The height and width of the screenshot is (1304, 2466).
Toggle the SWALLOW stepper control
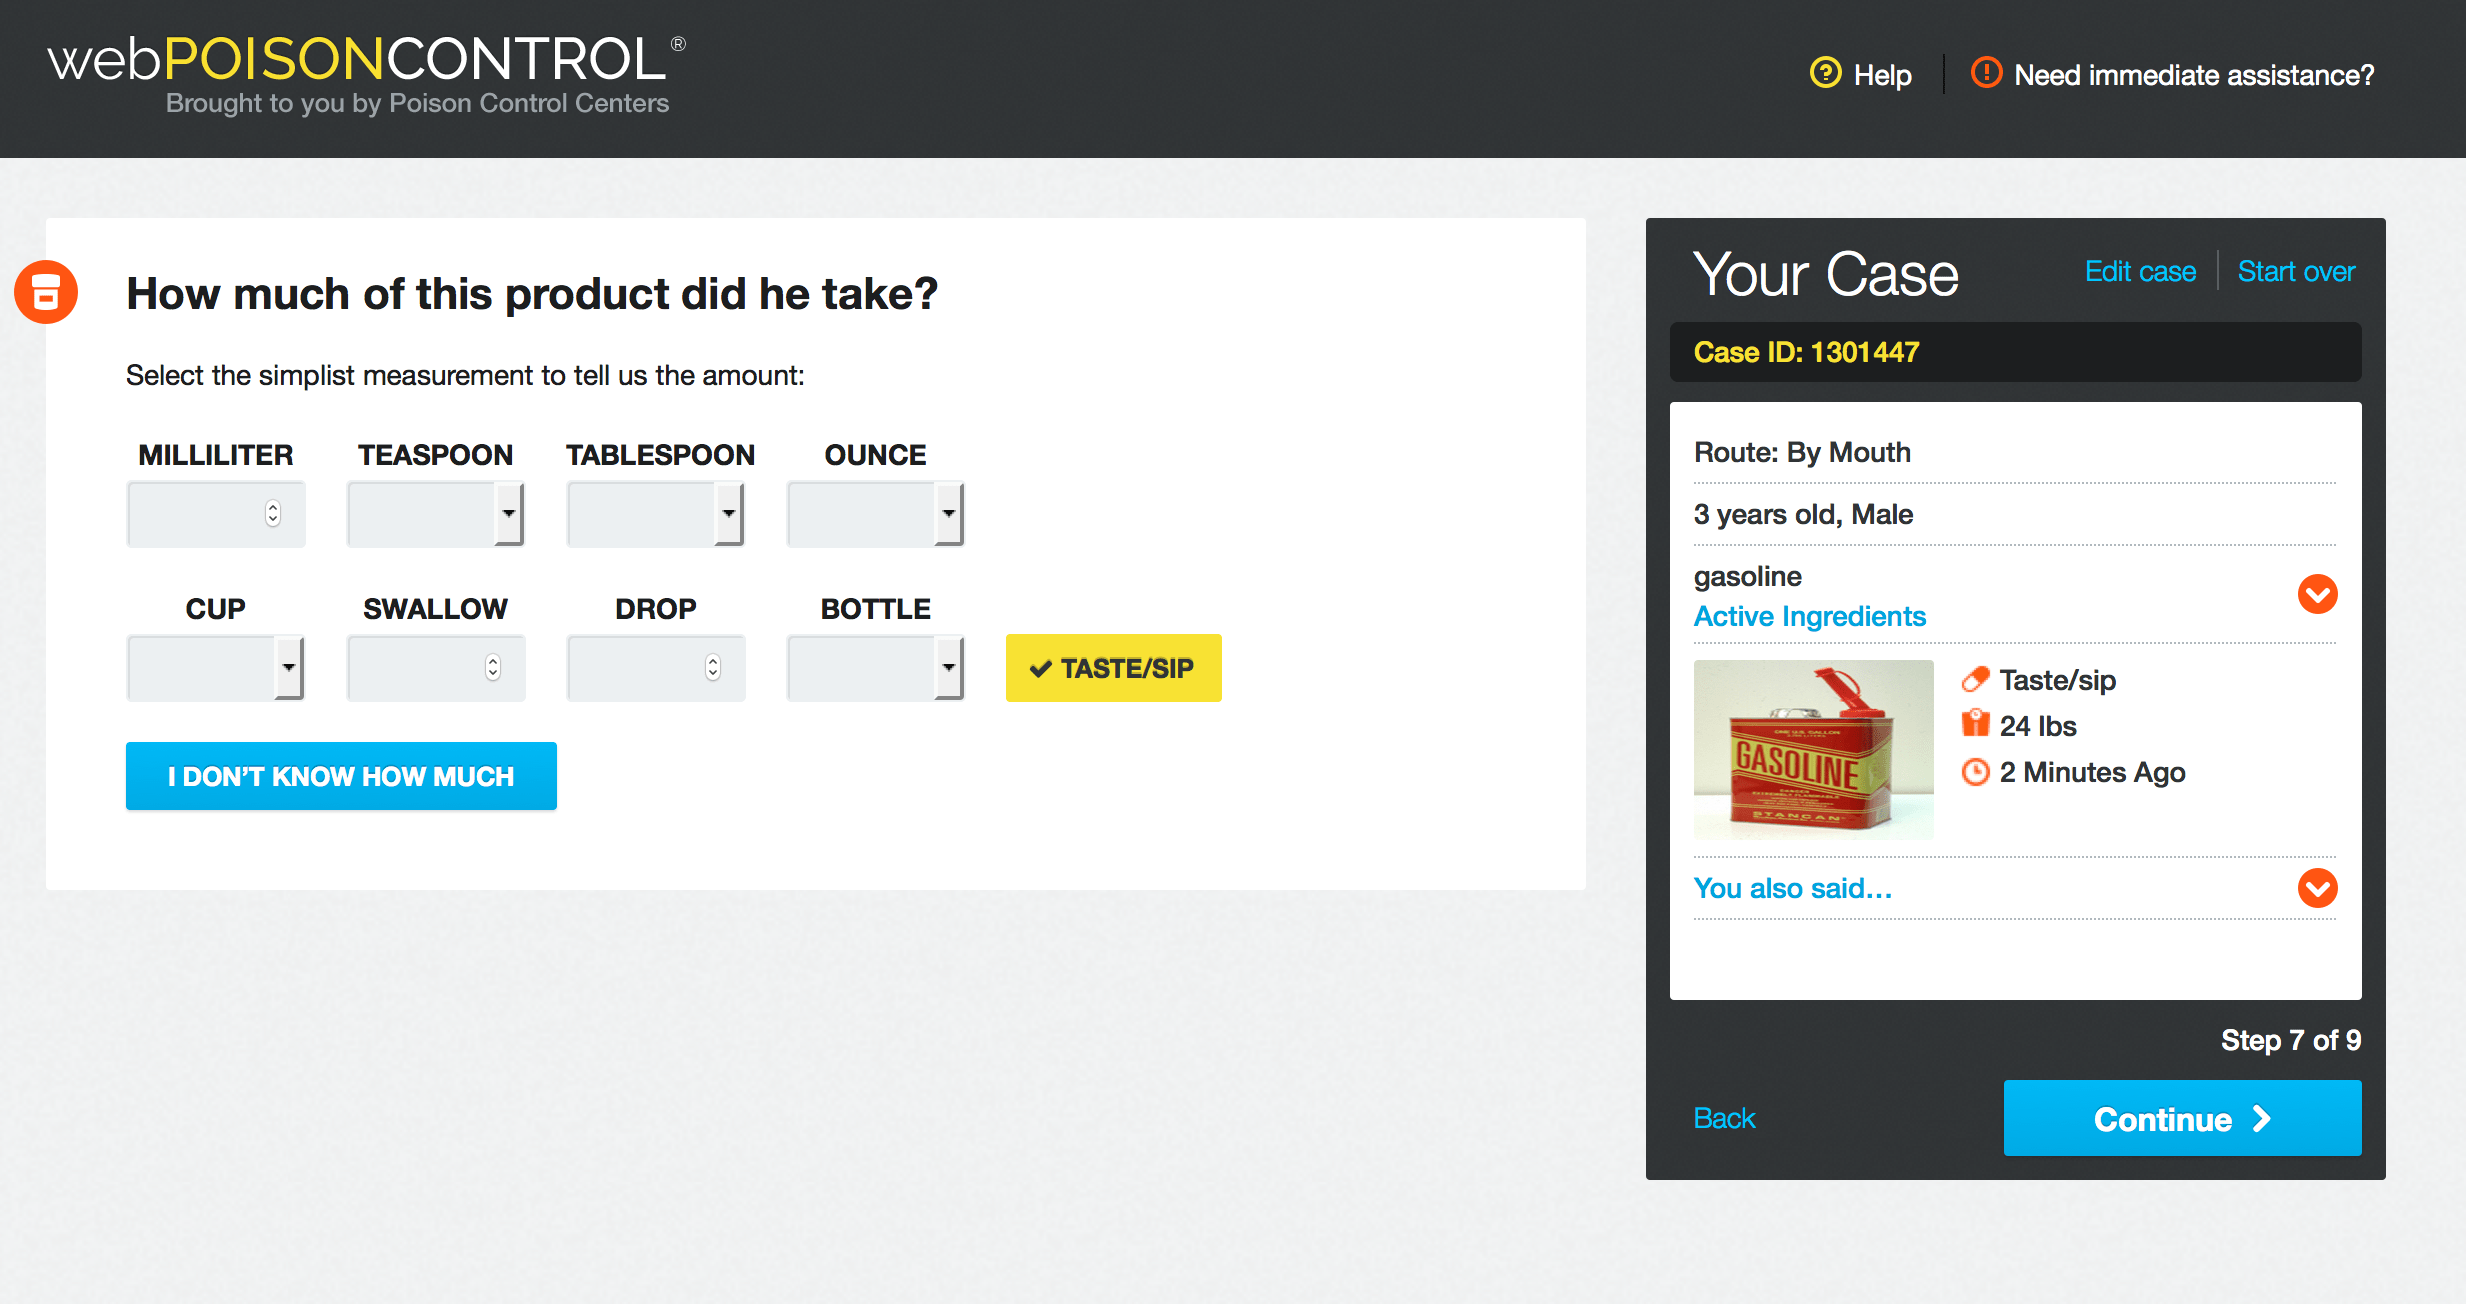489,667
